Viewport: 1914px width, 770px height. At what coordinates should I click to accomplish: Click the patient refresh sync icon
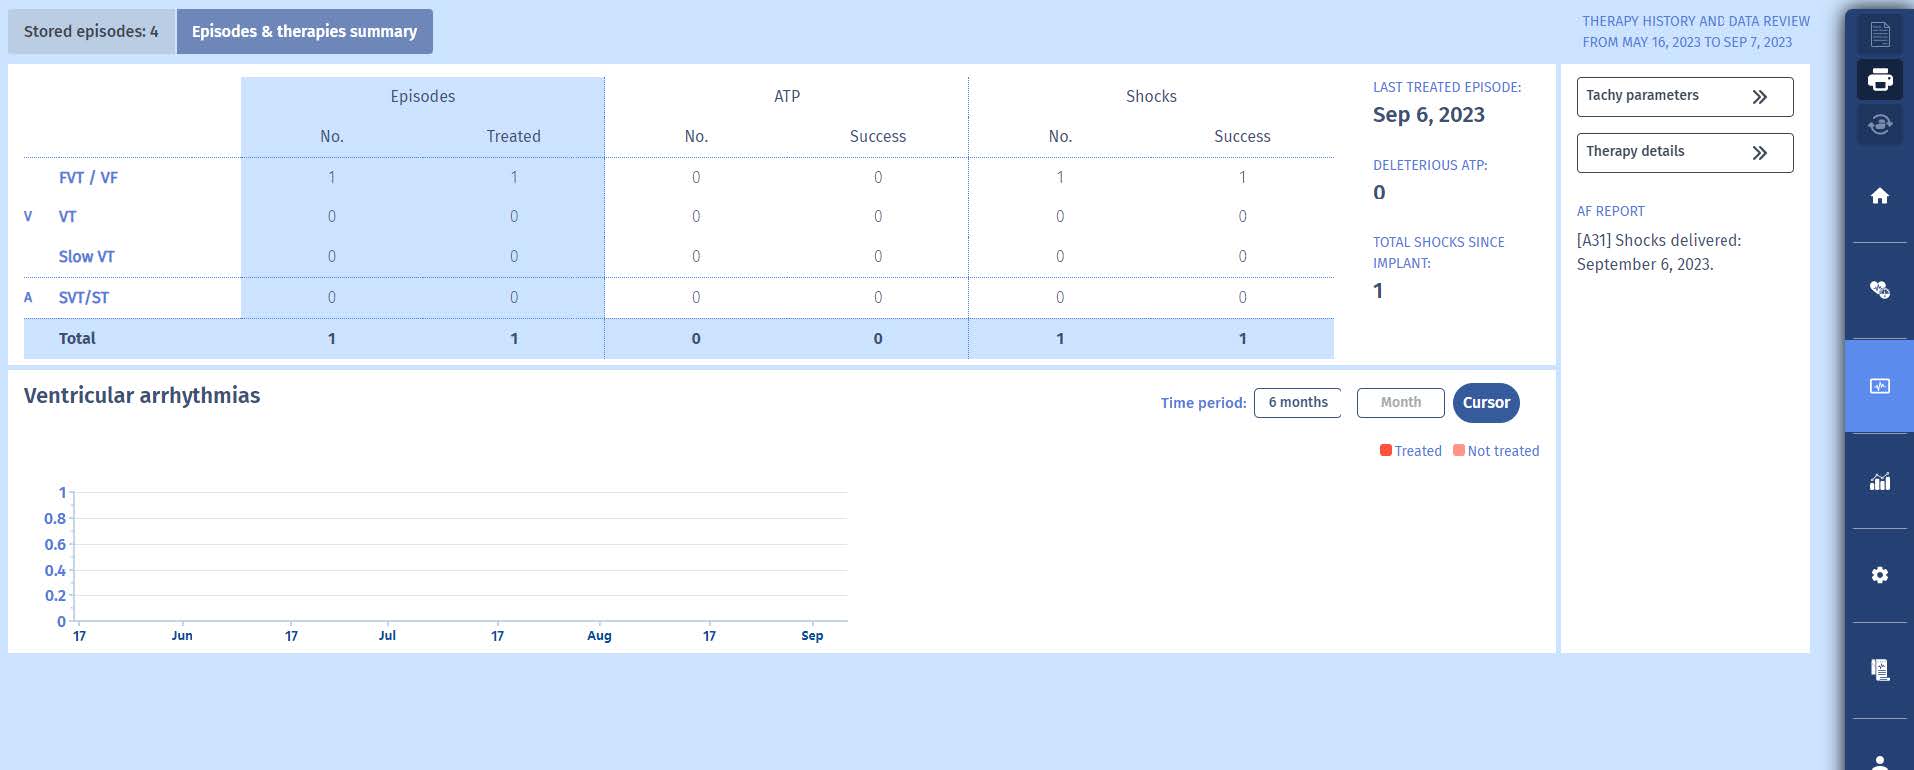1879,124
